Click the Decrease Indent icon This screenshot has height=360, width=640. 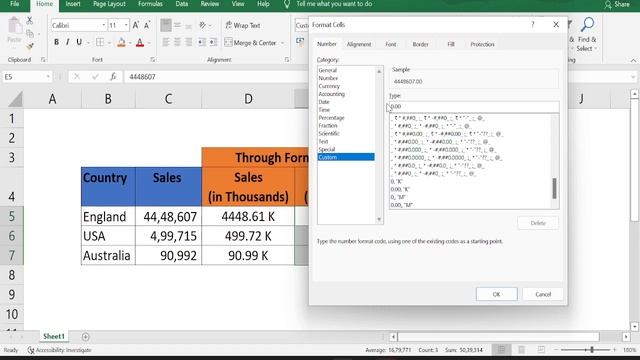(202, 42)
